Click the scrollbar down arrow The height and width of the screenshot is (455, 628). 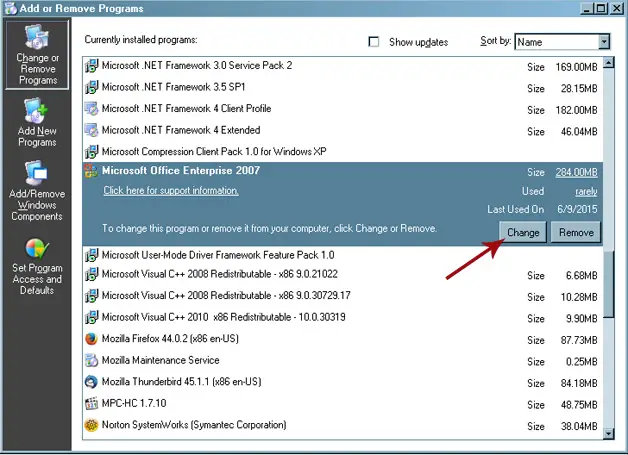tap(609, 433)
